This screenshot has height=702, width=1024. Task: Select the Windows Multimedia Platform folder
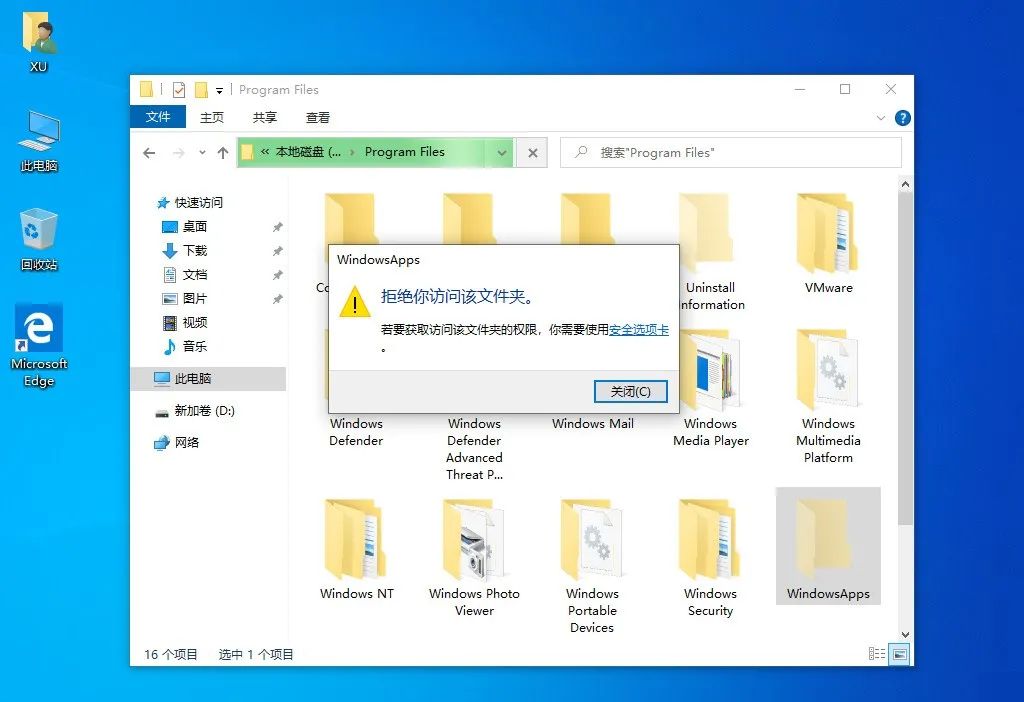tap(828, 397)
